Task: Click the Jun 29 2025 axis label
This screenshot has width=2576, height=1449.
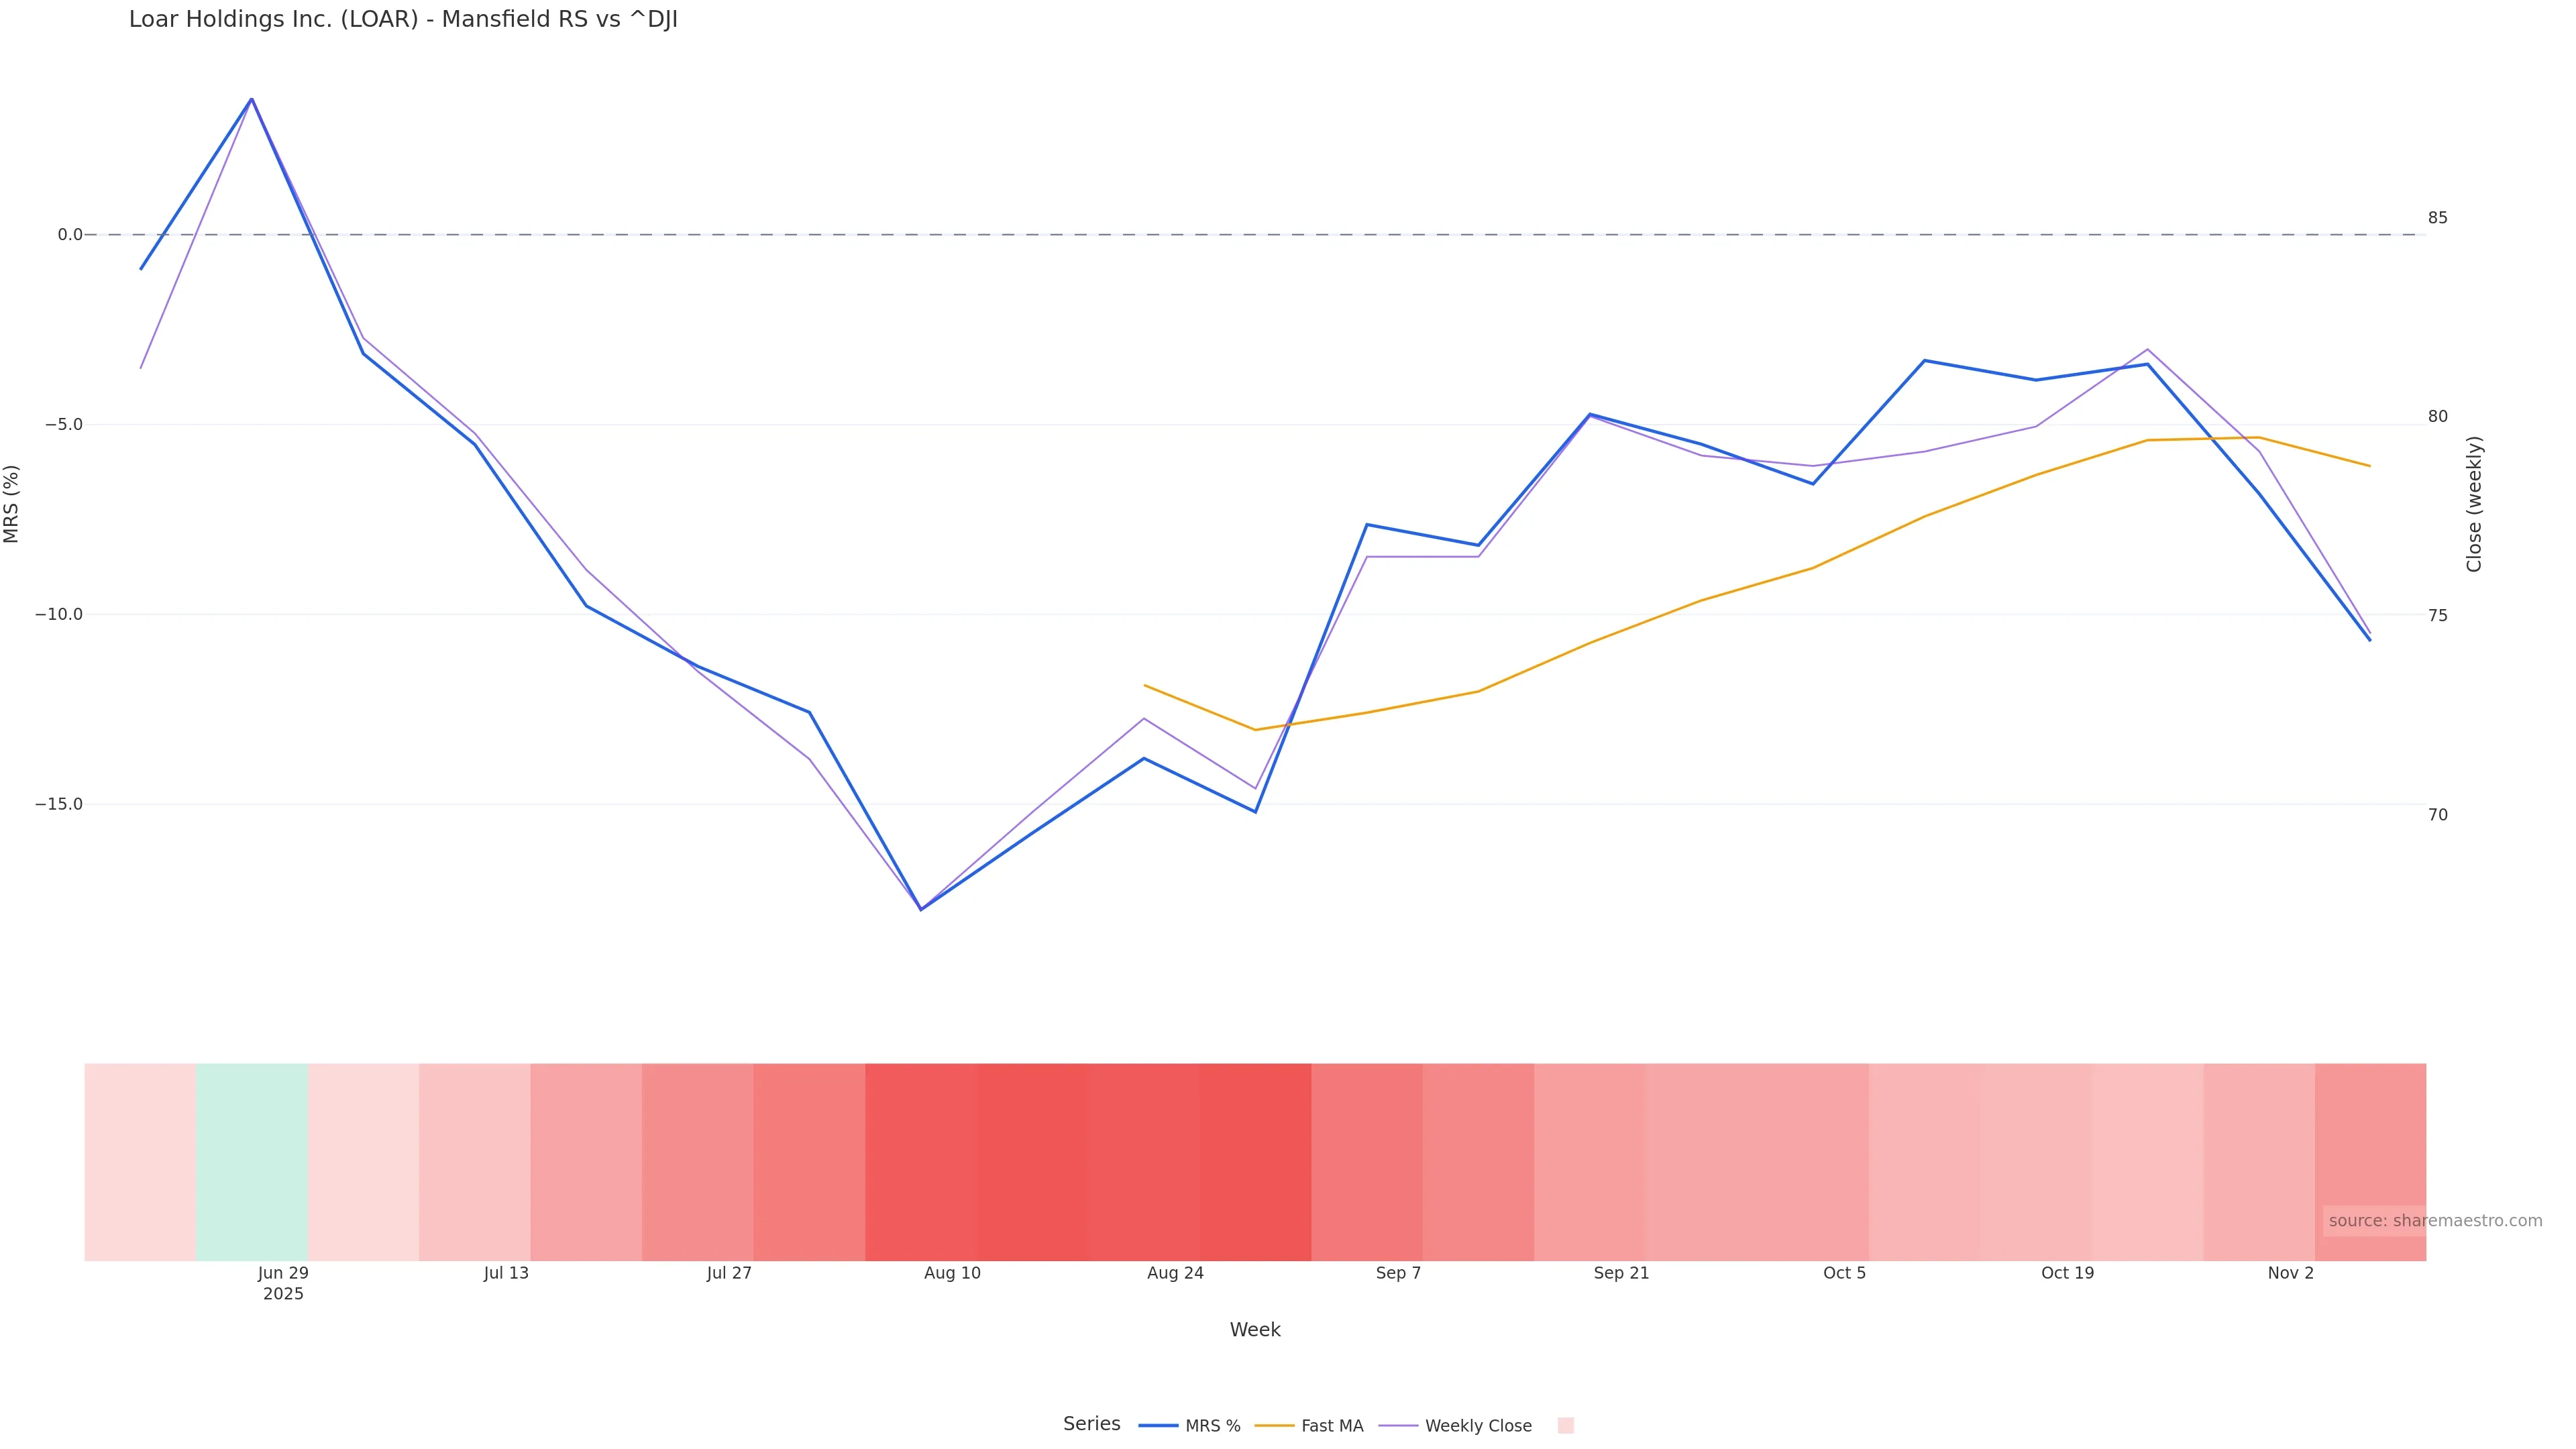Action: (x=283, y=1283)
